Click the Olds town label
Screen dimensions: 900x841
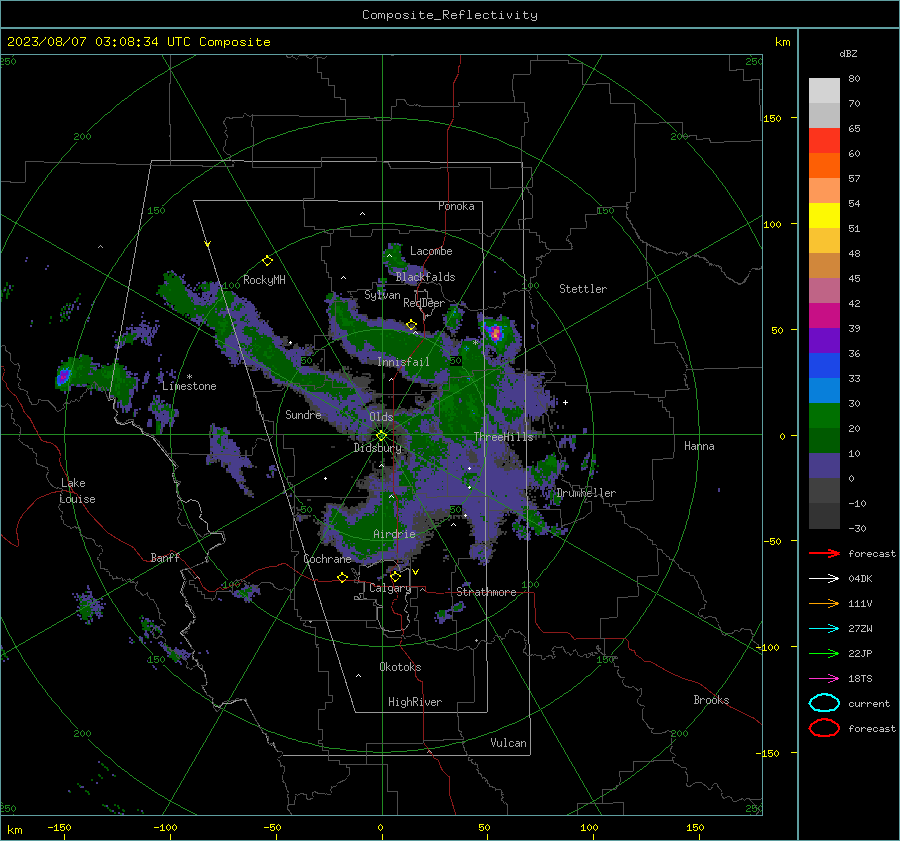click(x=381, y=417)
